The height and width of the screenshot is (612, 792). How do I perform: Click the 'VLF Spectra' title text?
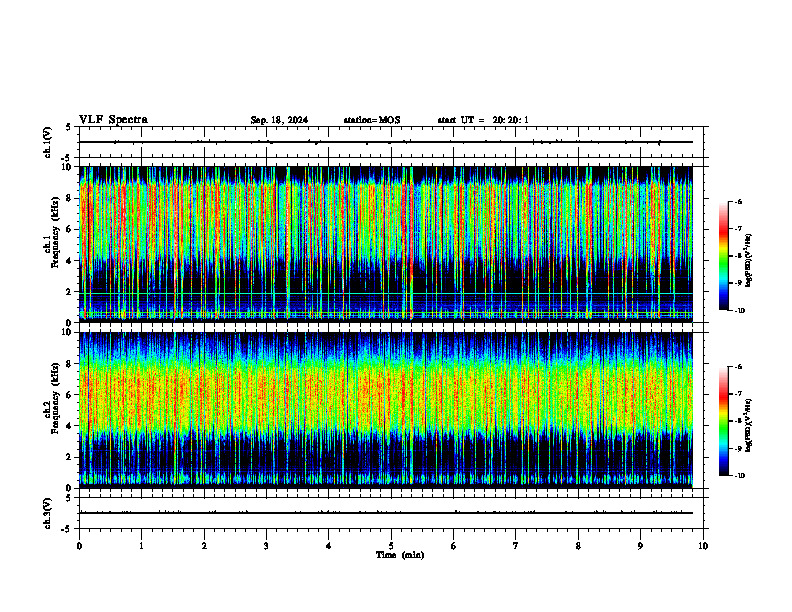point(113,120)
